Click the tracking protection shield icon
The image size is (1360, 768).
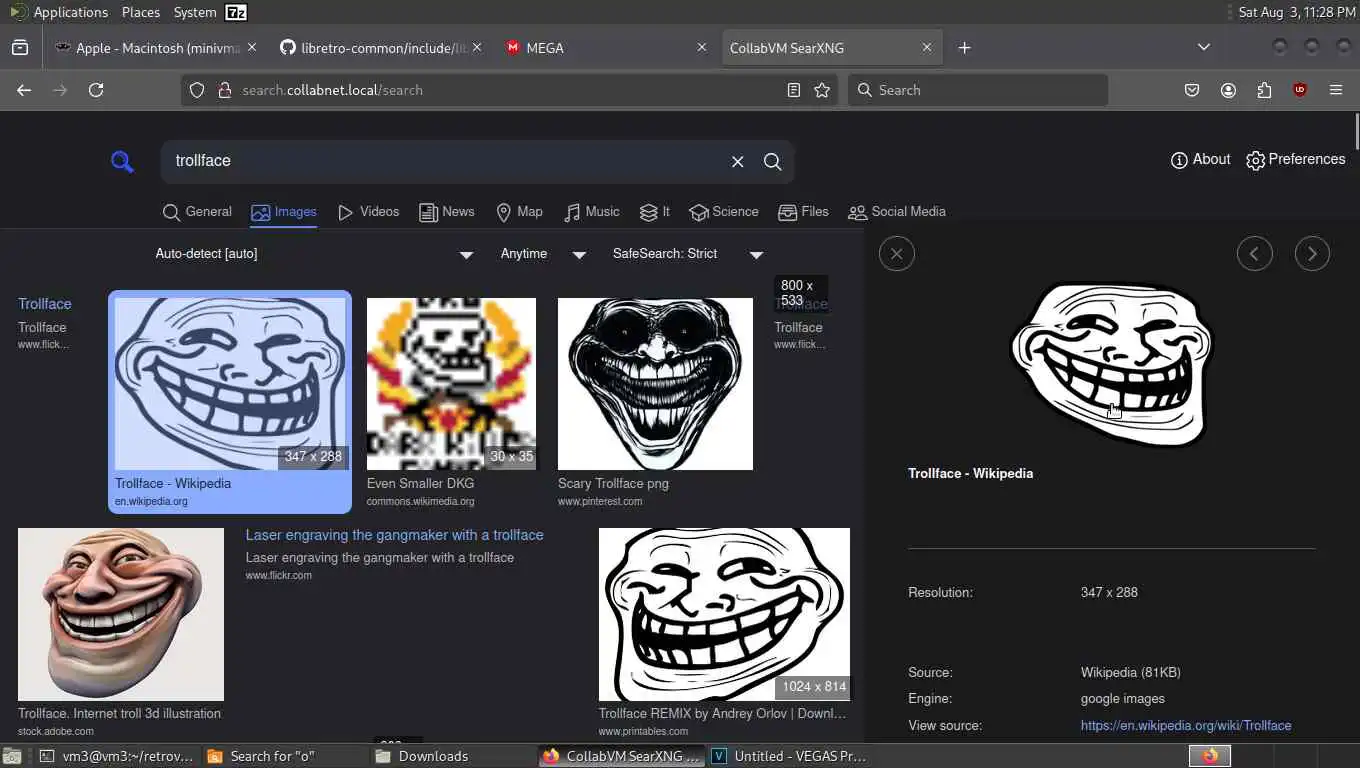click(x=197, y=90)
